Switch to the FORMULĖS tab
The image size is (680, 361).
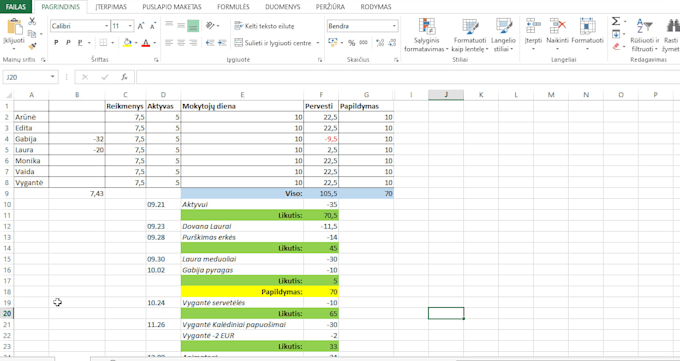233,7
